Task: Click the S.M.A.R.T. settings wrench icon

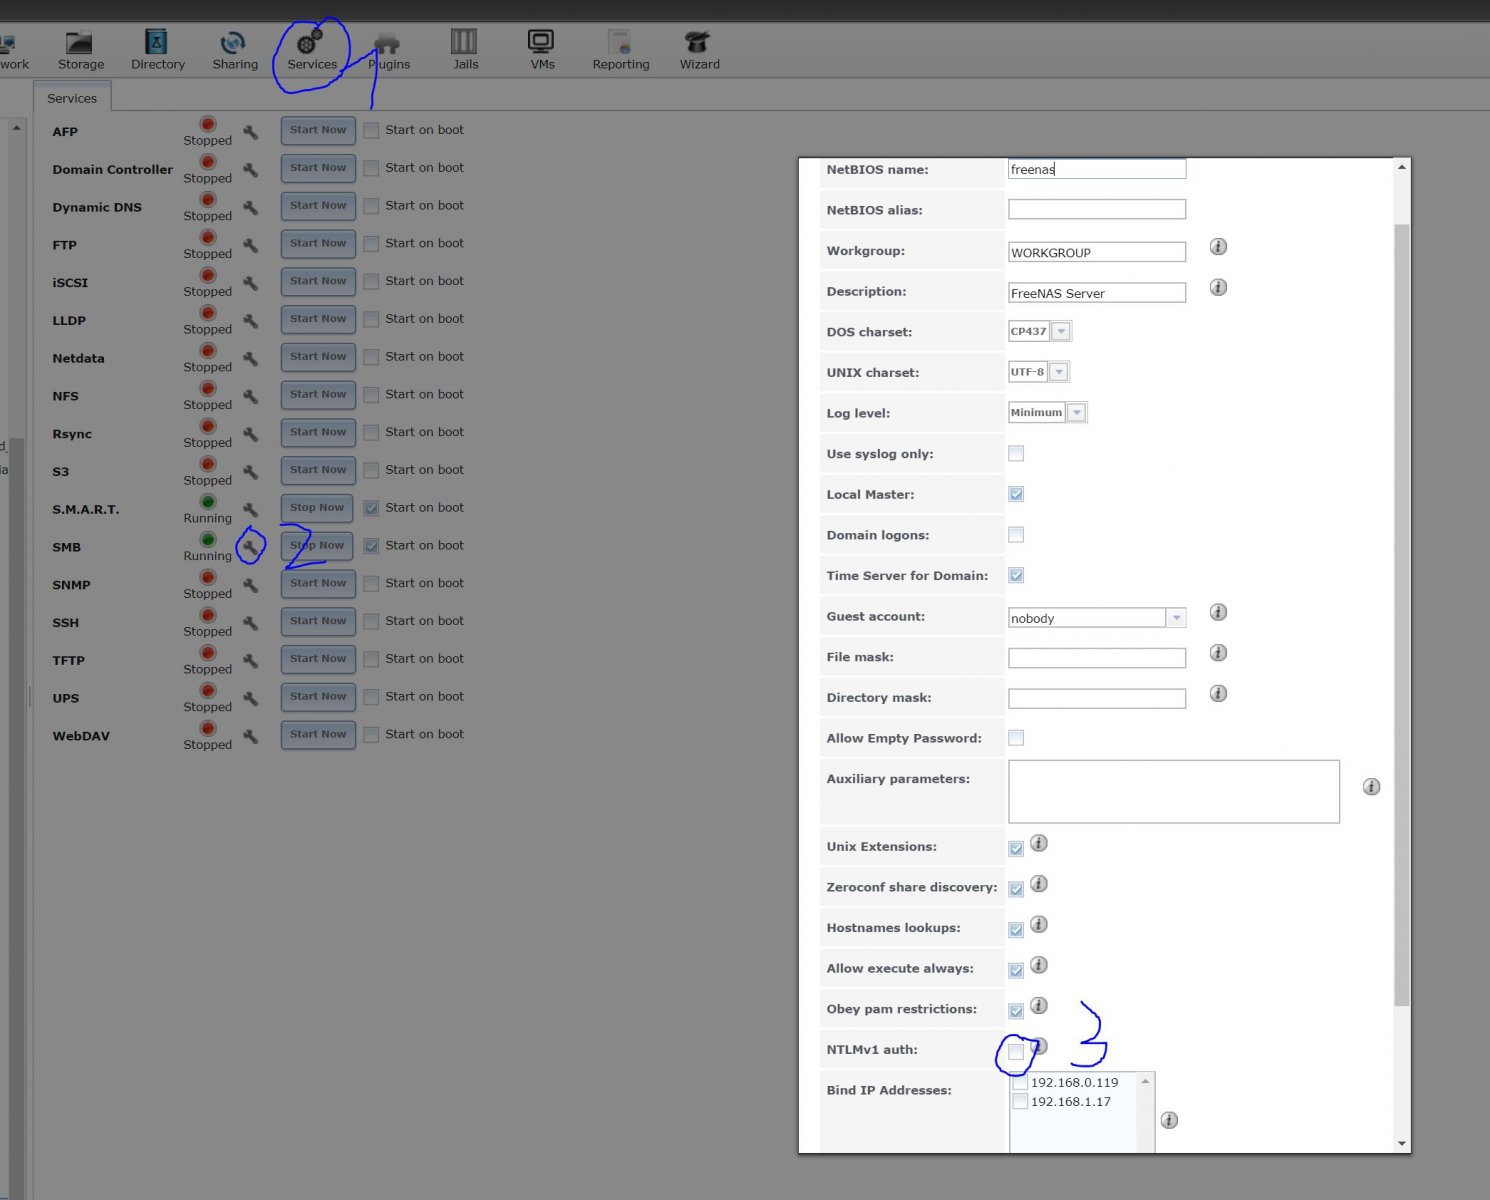Action: (x=251, y=510)
